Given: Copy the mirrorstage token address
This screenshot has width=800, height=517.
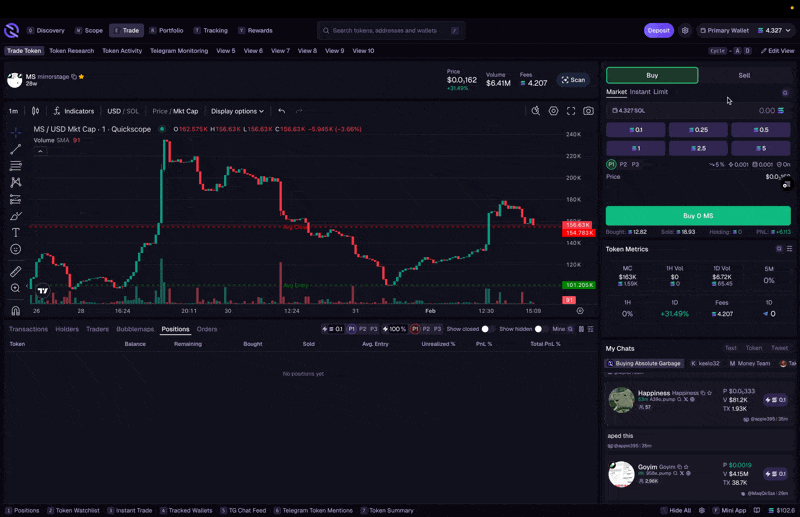Looking at the screenshot, I should pyautogui.click(x=74, y=77).
